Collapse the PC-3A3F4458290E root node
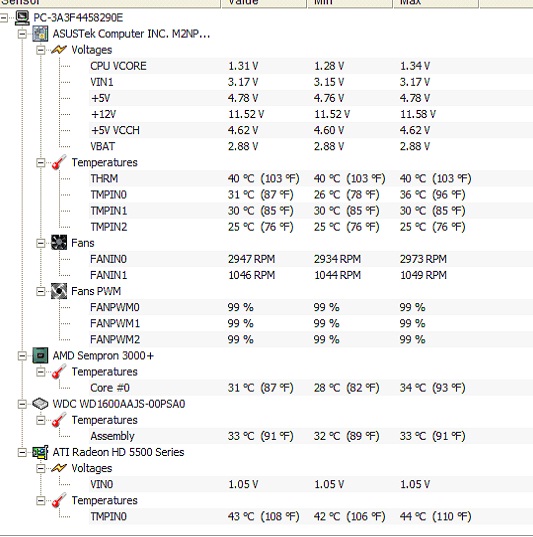This screenshot has height=537, width=533. coord(4,18)
